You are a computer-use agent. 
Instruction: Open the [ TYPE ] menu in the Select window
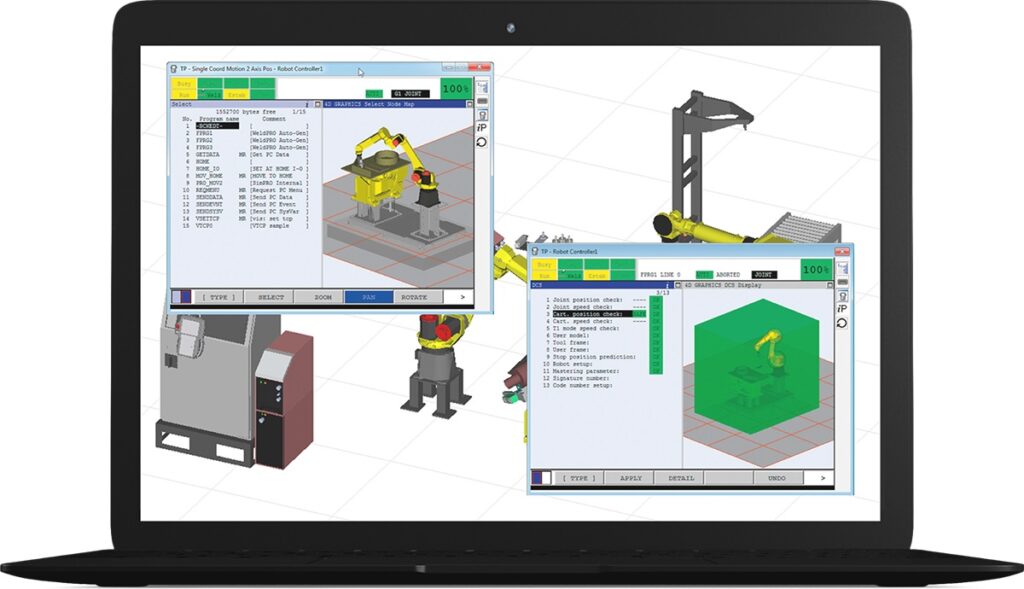click(x=219, y=297)
